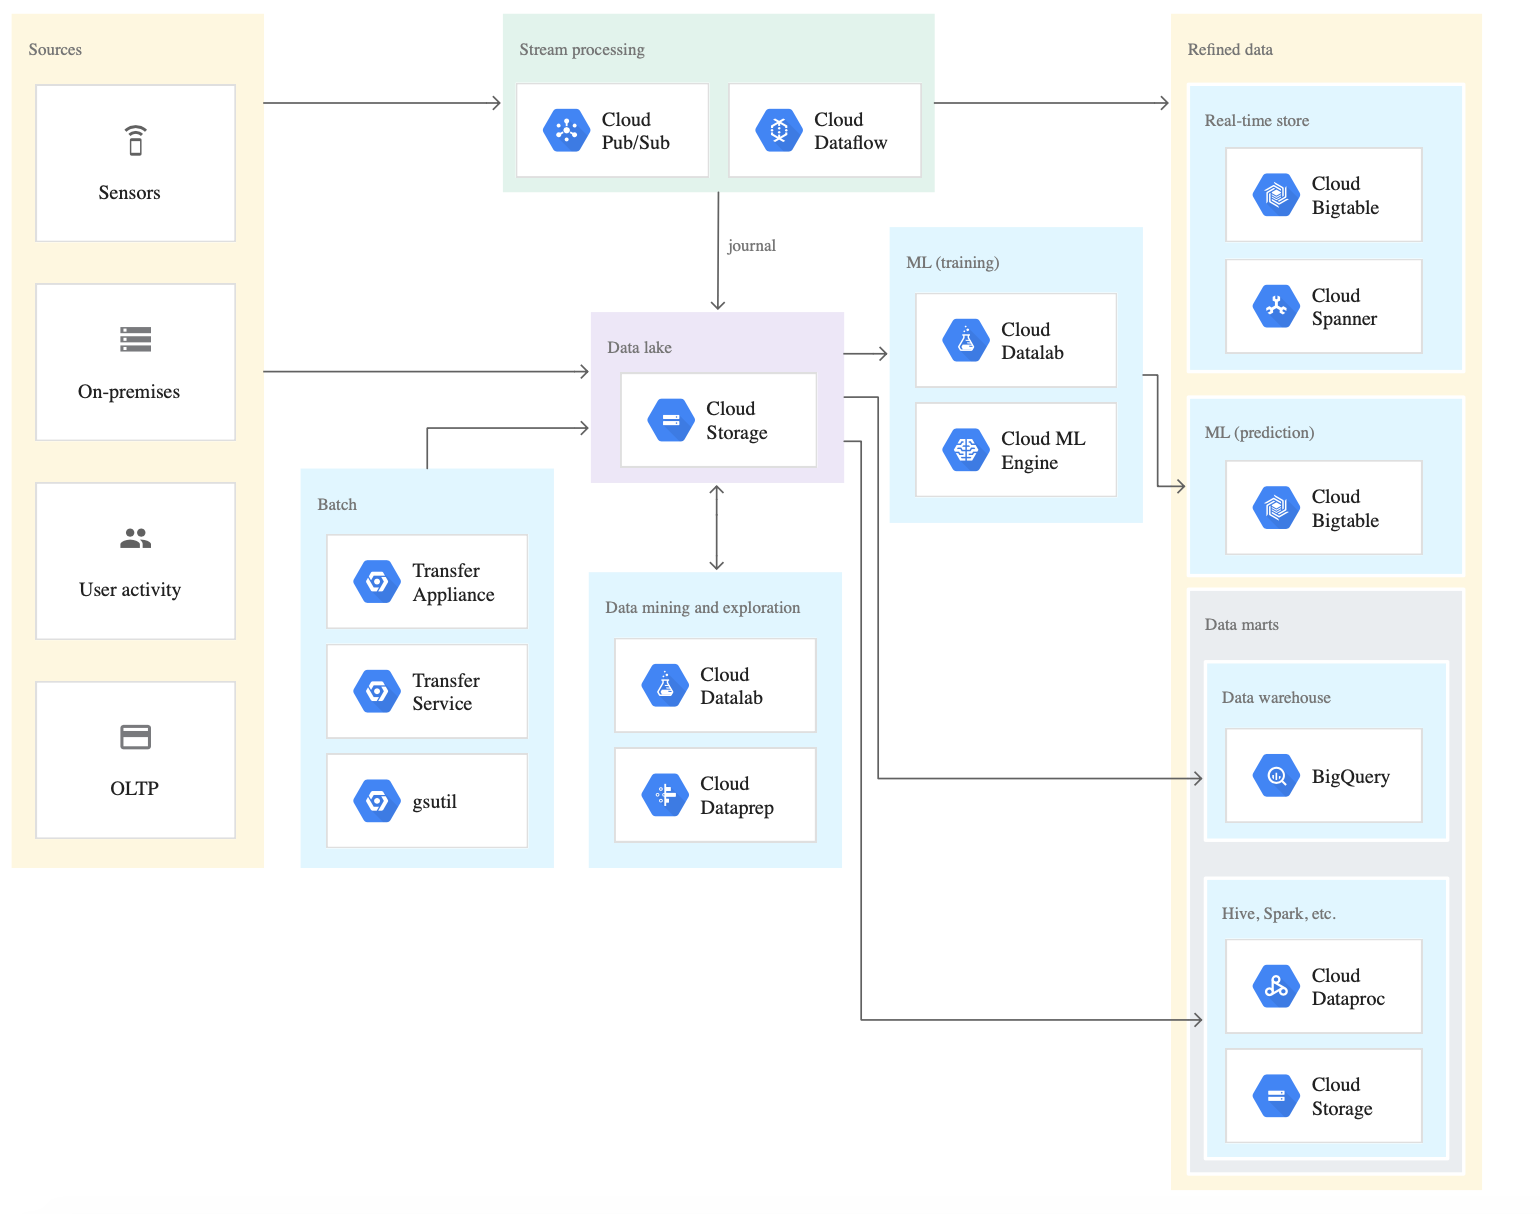The height and width of the screenshot is (1214, 1540).
Task: Select the gsutil hexagon icon
Action: point(377,801)
